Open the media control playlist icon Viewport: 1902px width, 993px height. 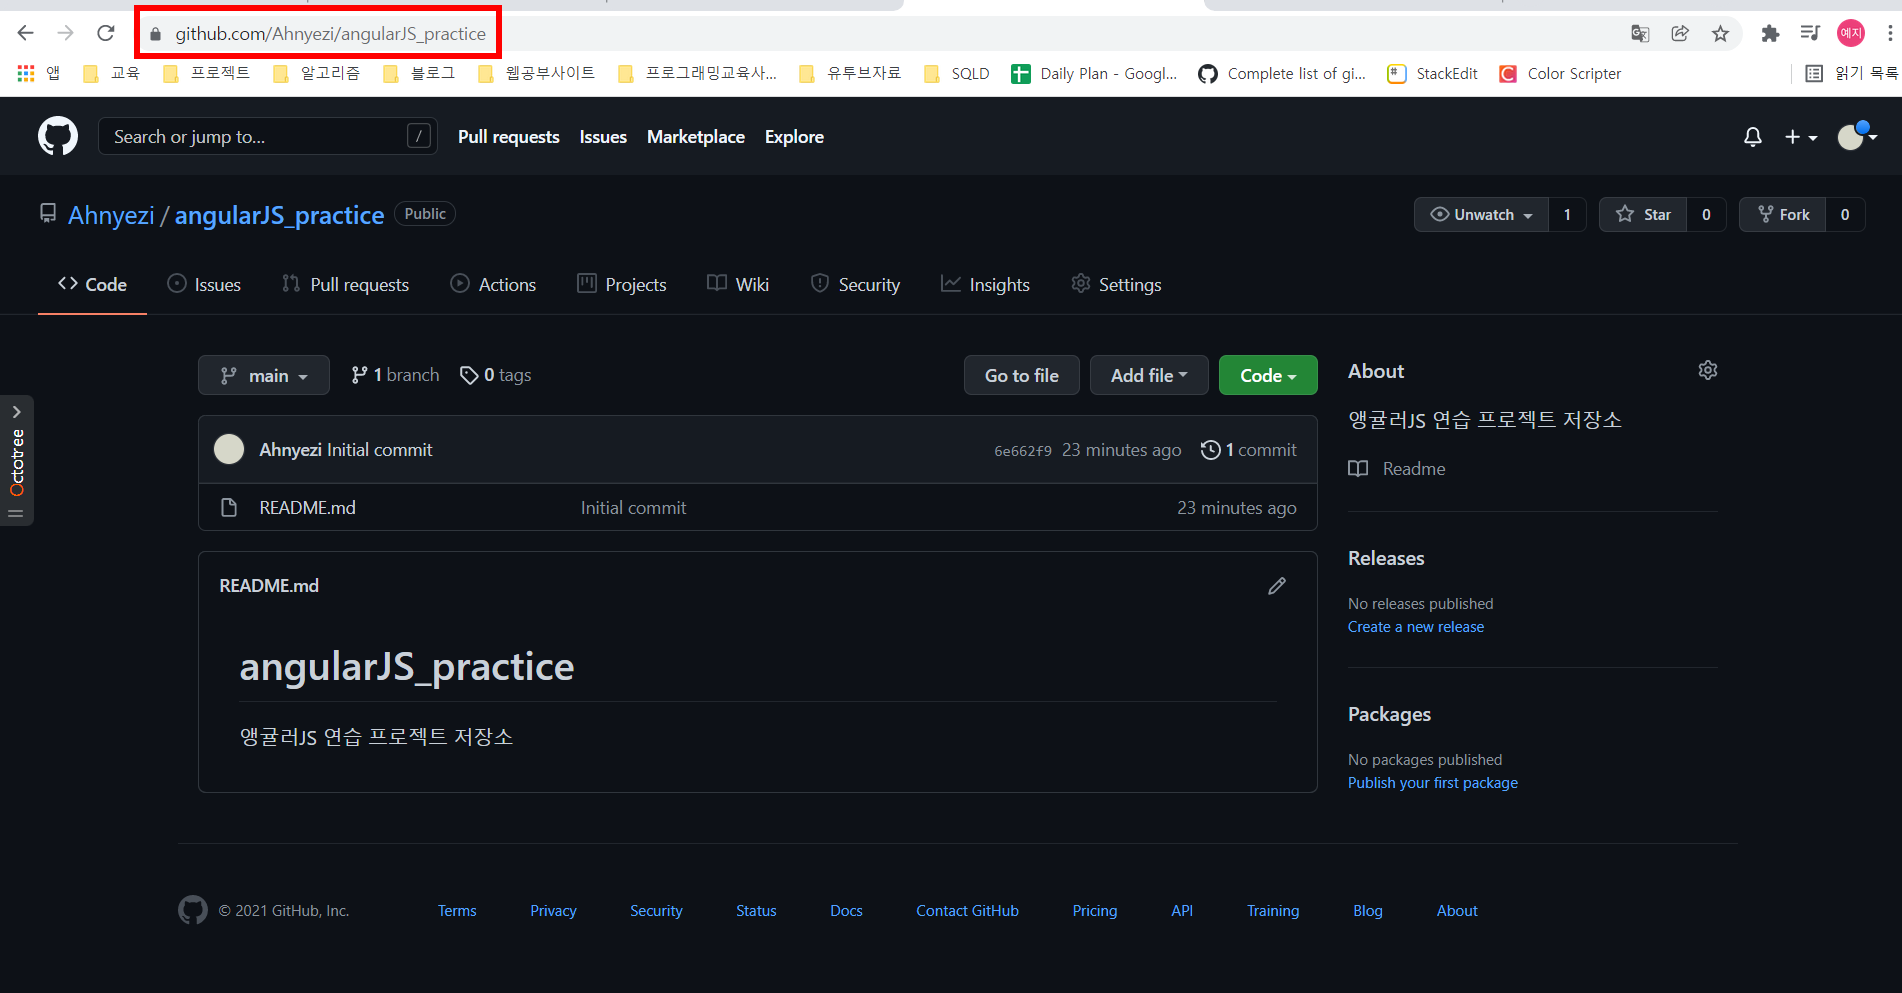click(1810, 34)
